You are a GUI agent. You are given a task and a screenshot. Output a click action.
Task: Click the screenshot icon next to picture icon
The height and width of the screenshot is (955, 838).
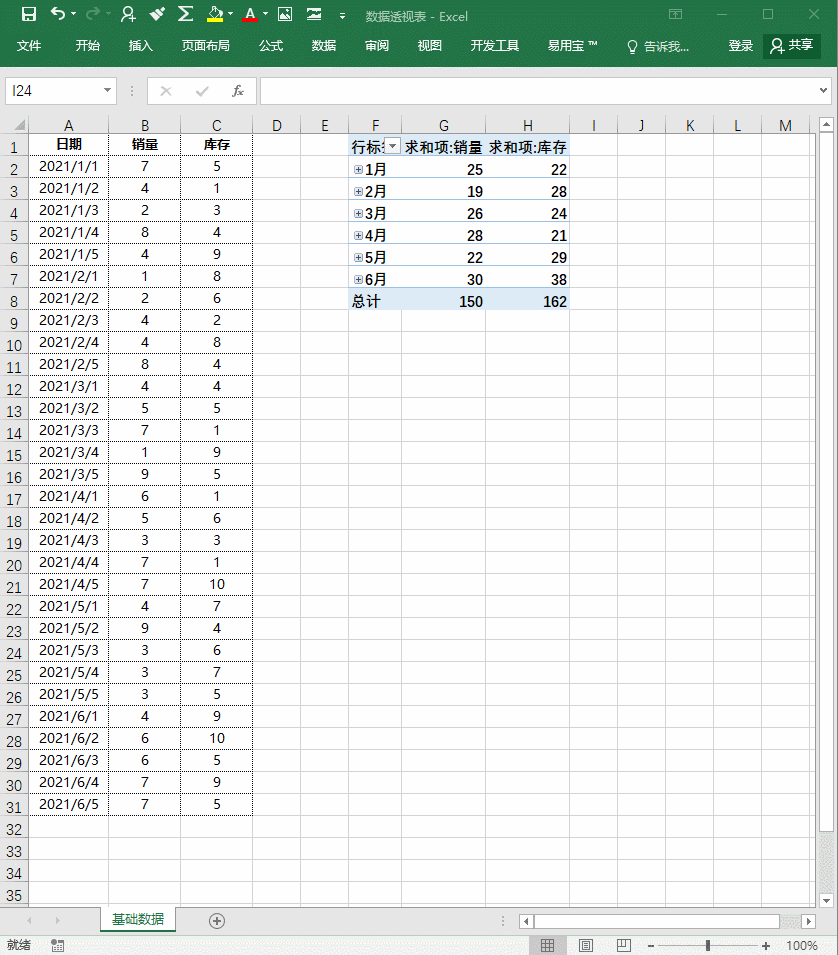[x=314, y=14]
